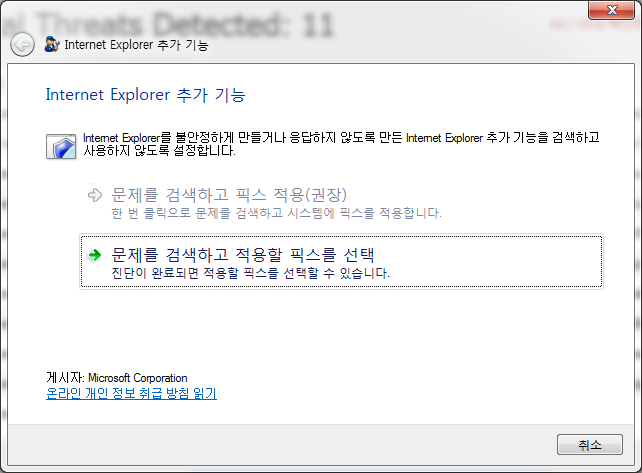The width and height of the screenshot is (642, 473).
Task: Click the troubleshooter icon beside the window title
Action: 52,44
